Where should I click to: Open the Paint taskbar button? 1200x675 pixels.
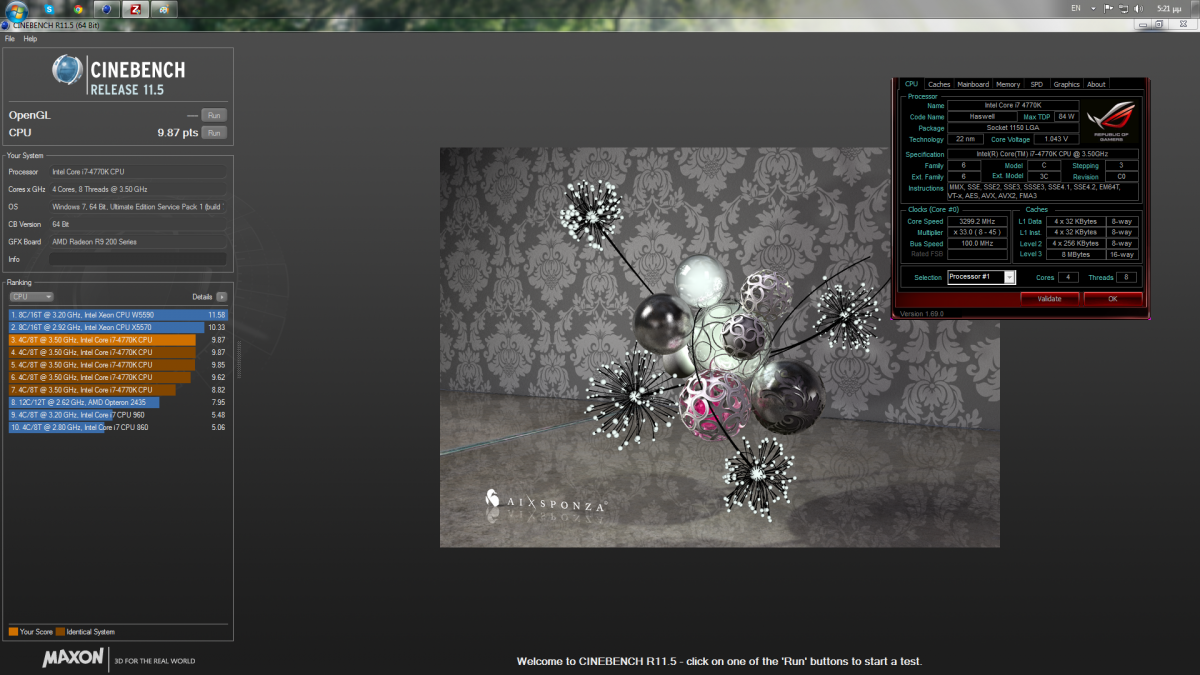(x=165, y=9)
